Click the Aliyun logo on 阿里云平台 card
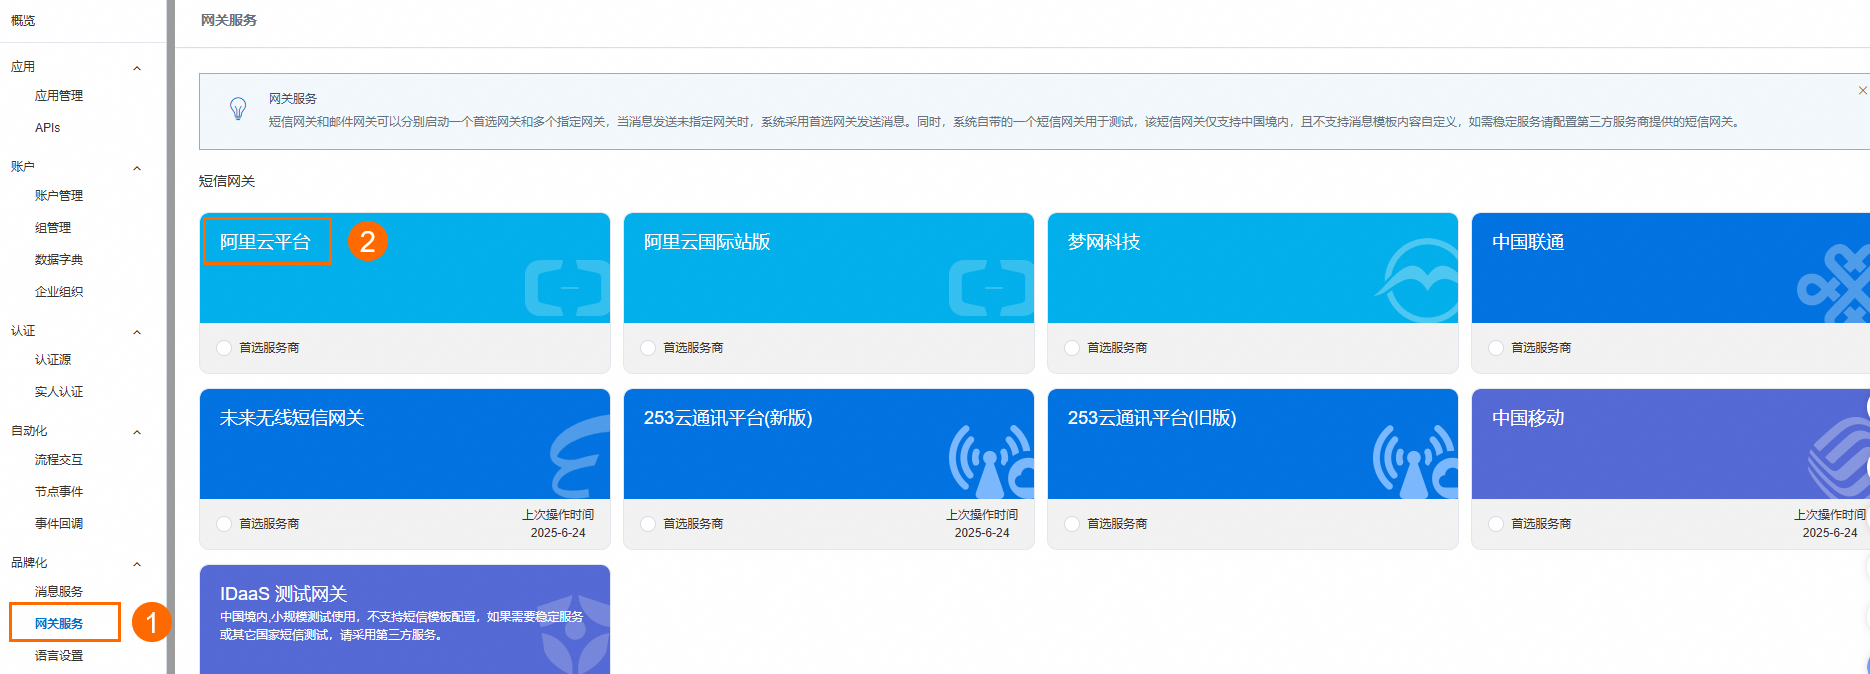 (567, 288)
